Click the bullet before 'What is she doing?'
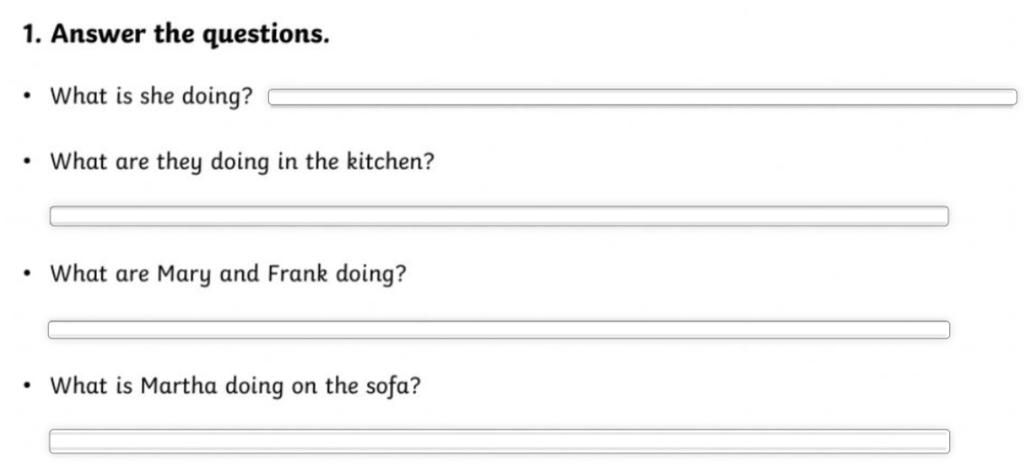The width and height of the screenshot is (1024, 472). (27, 99)
